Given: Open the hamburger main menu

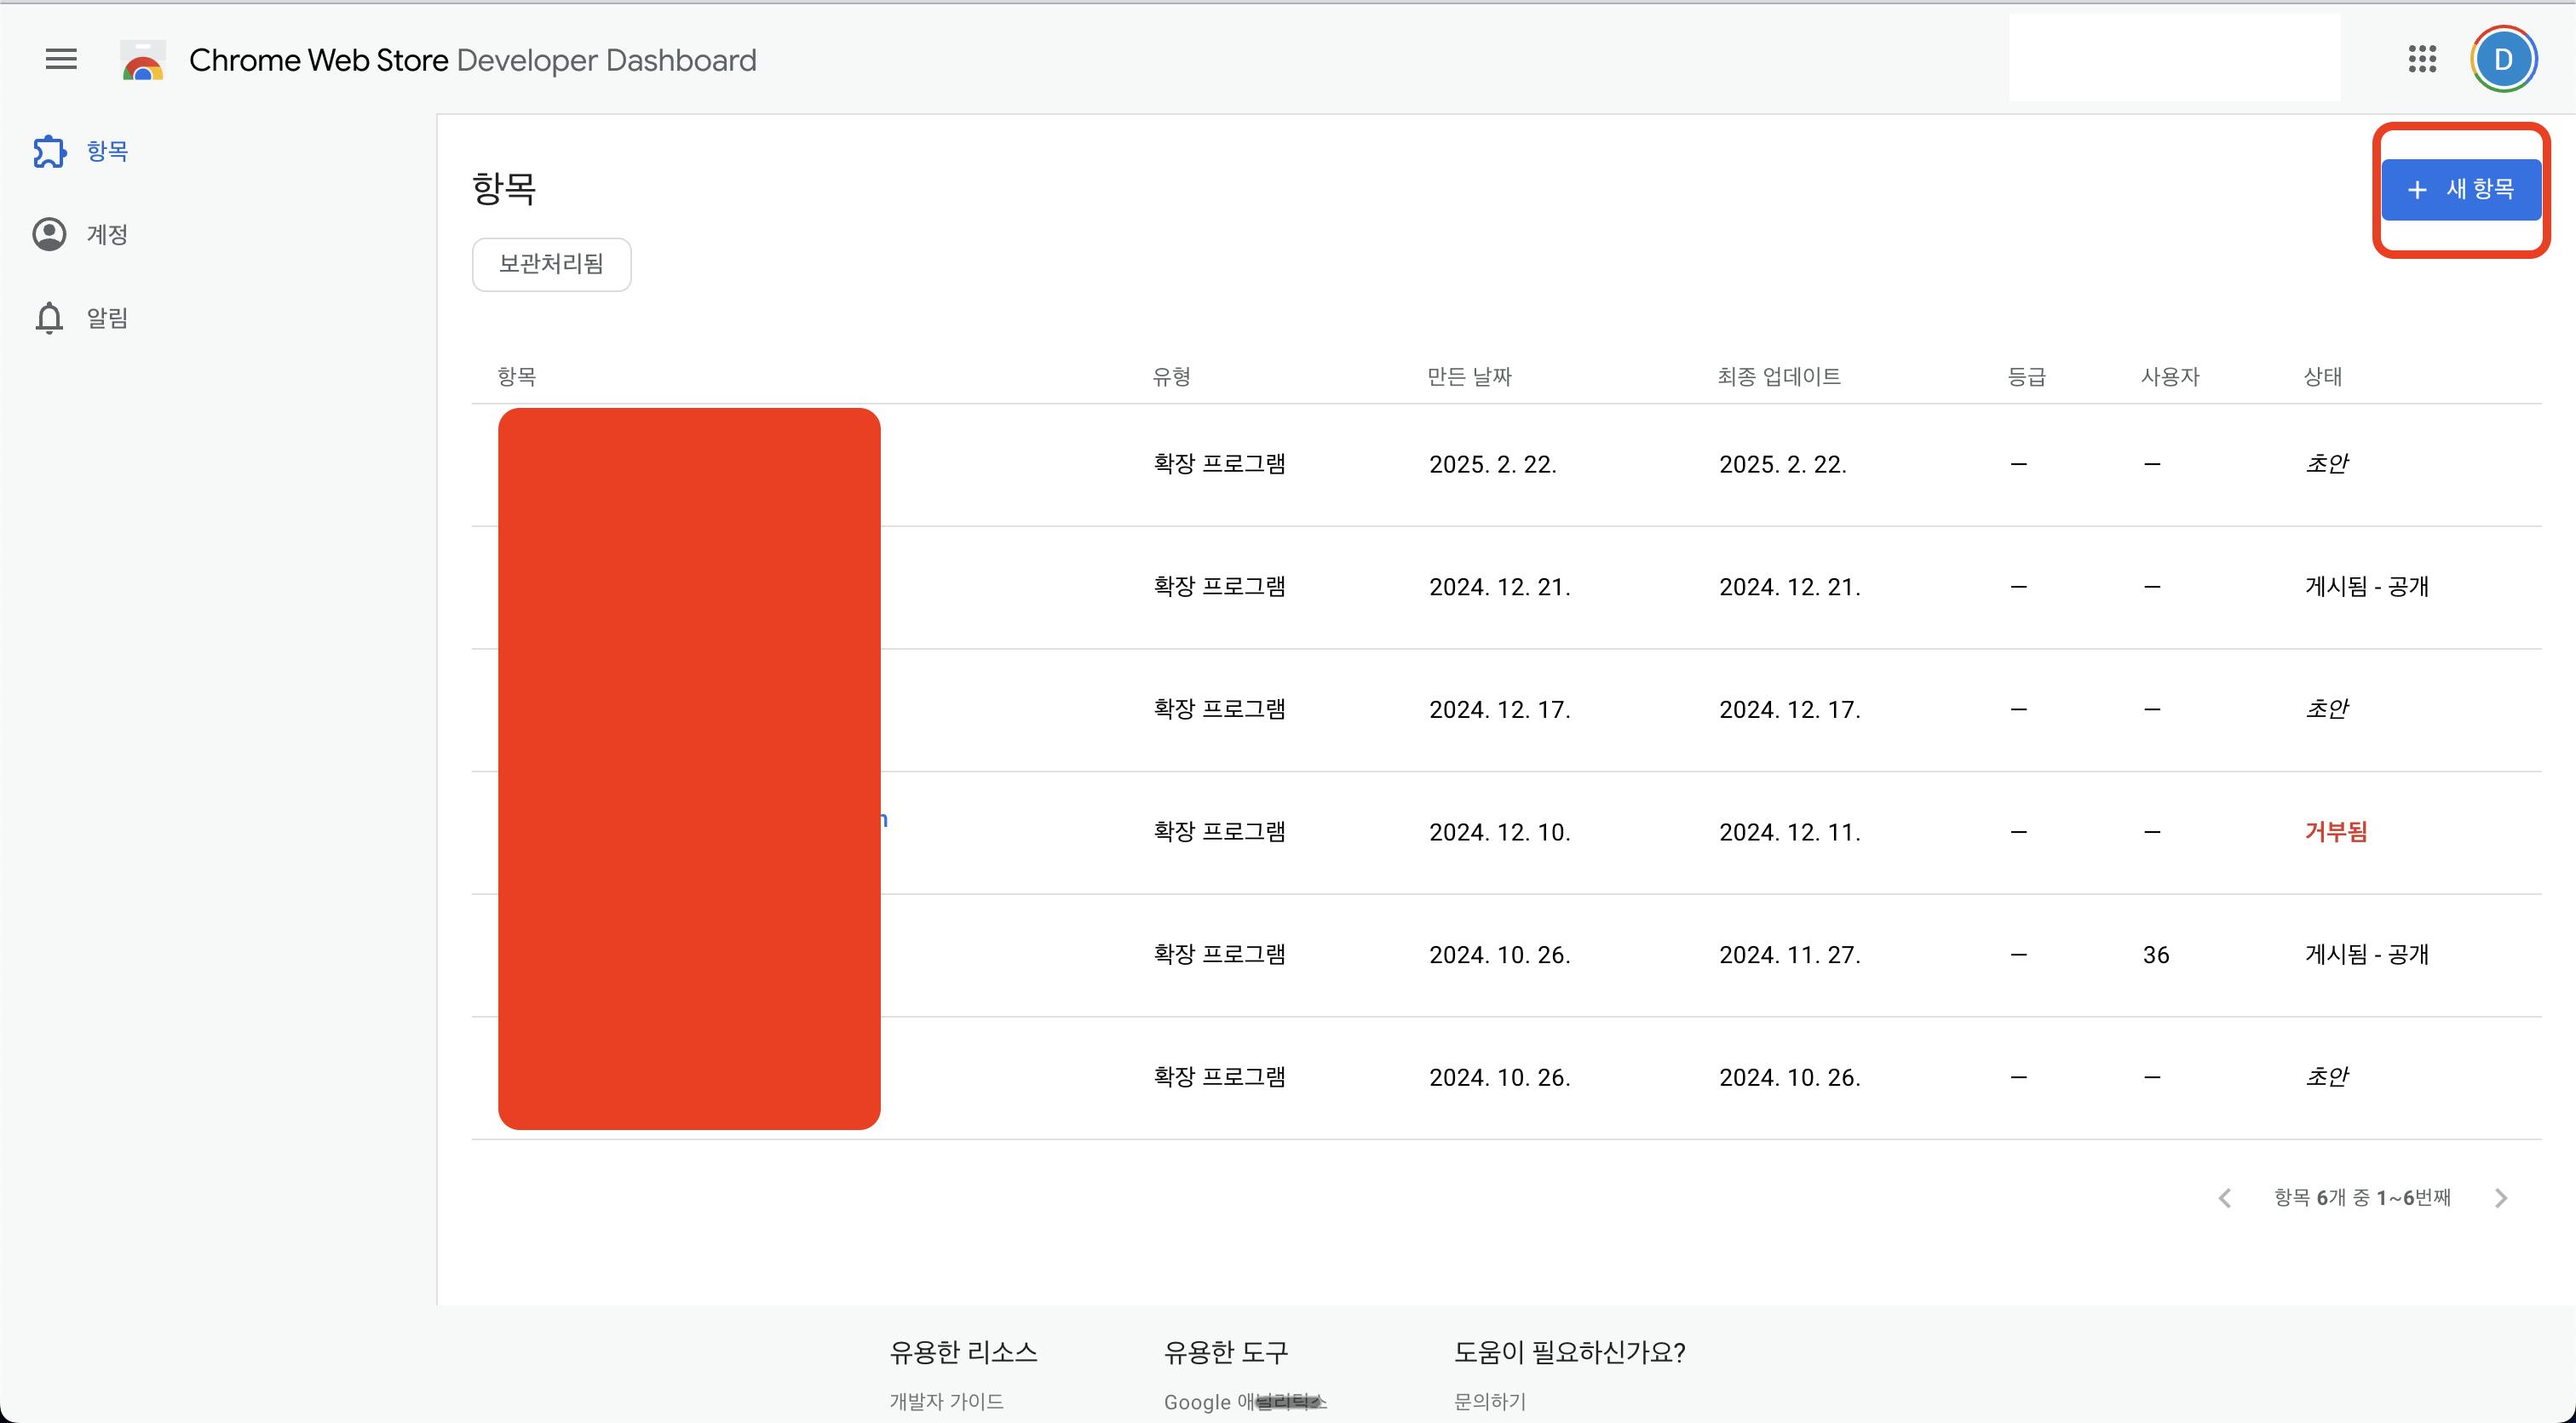Looking at the screenshot, I should [x=61, y=59].
